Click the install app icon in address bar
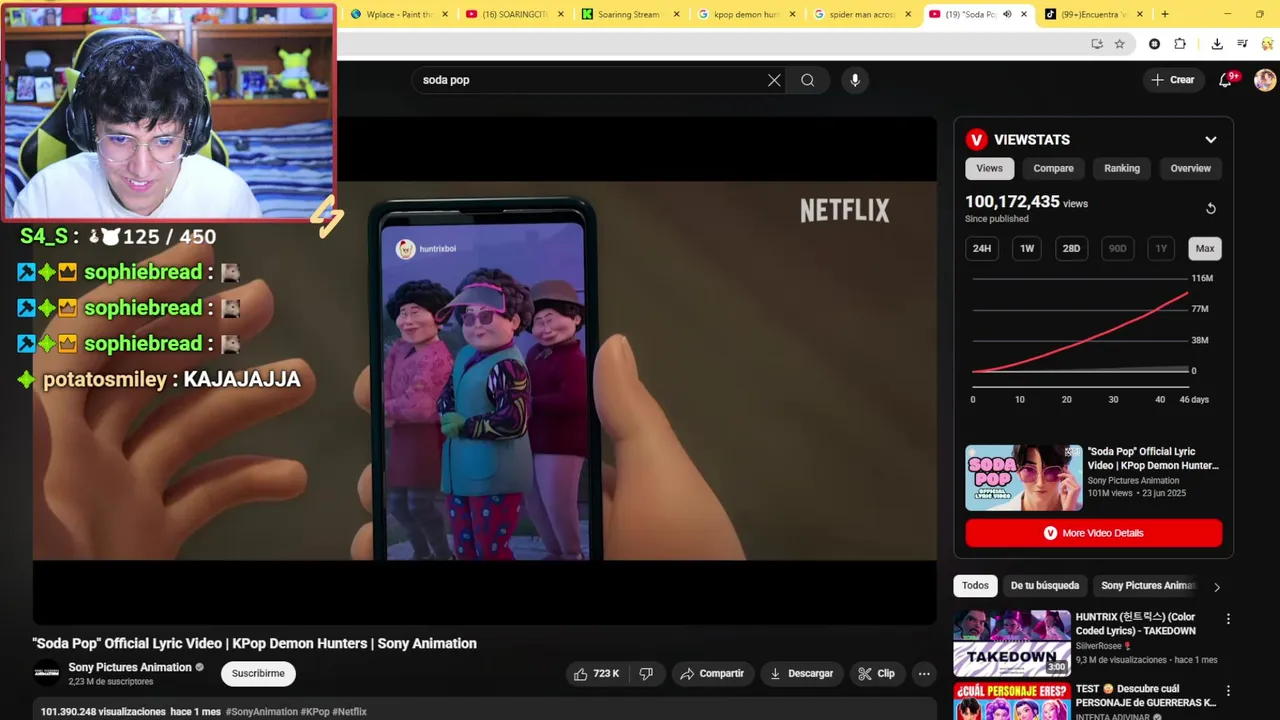1280x720 pixels. pos(1097,44)
